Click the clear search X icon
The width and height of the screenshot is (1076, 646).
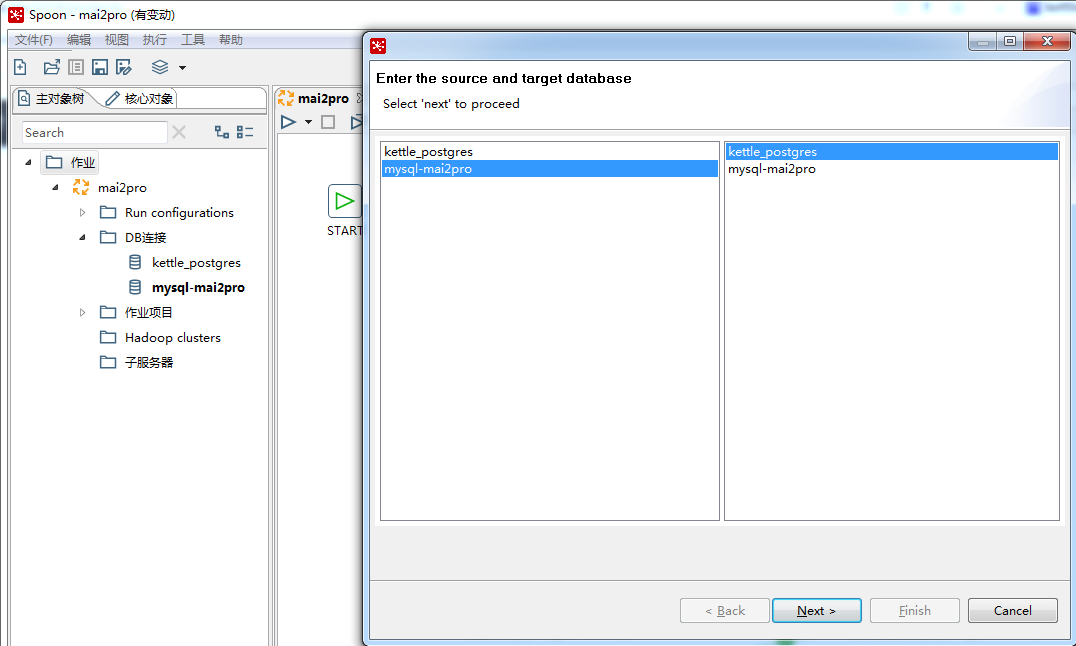click(x=181, y=132)
